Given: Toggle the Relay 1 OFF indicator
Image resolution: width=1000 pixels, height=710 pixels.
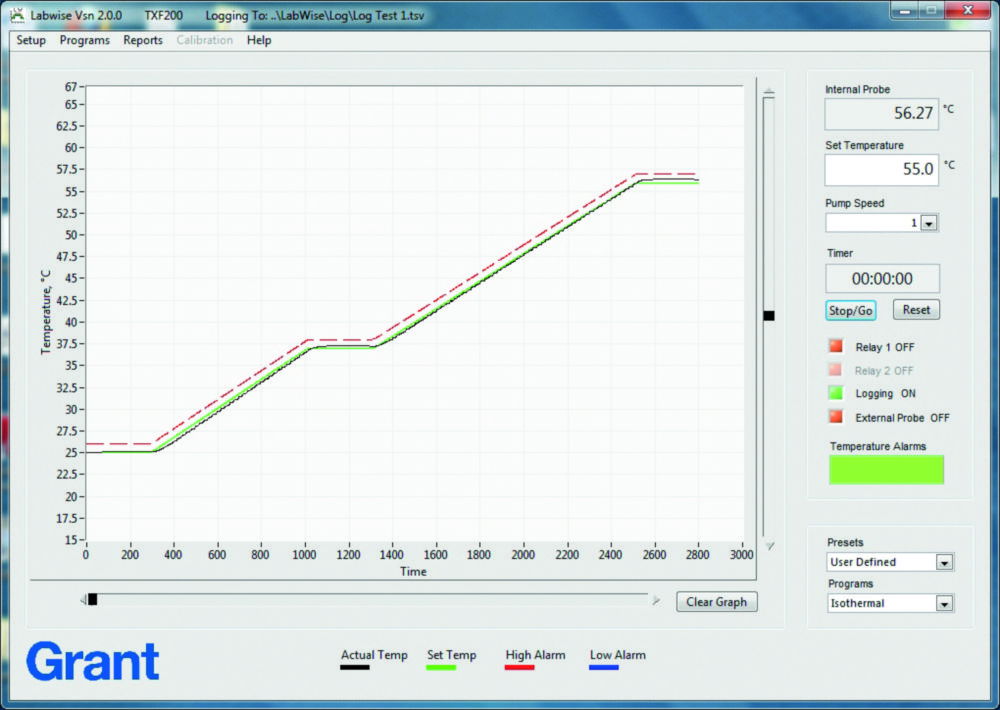Looking at the screenshot, I should click(x=835, y=345).
